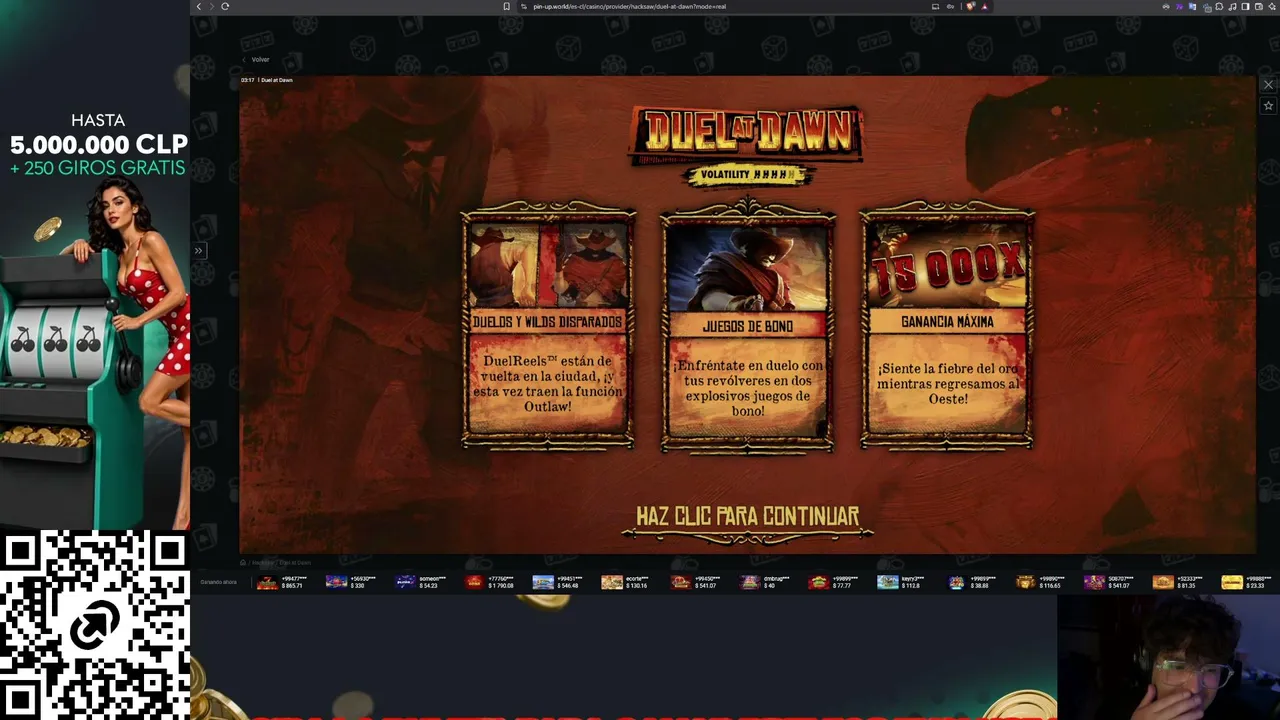Click the Ganando ahora label
Screen dimensions: 1280x720
coord(218,582)
